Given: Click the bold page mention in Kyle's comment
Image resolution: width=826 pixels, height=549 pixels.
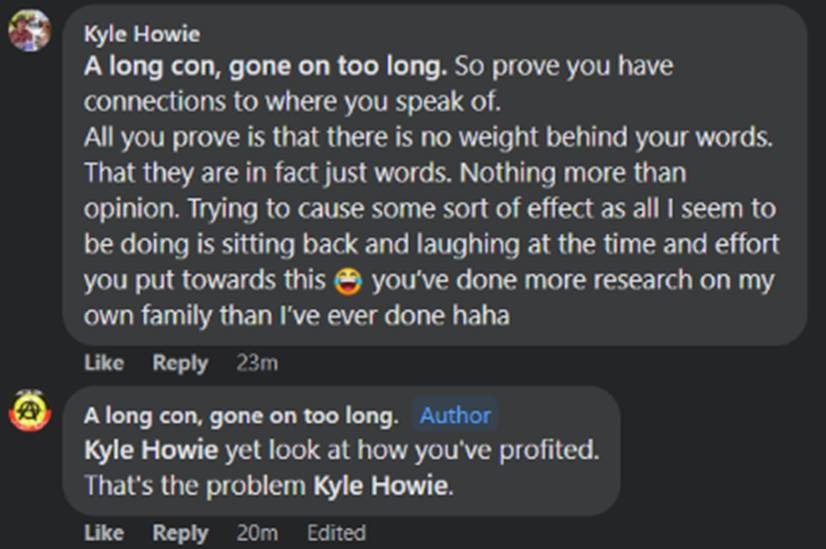Looking at the screenshot, I should pyautogui.click(x=265, y=67).
